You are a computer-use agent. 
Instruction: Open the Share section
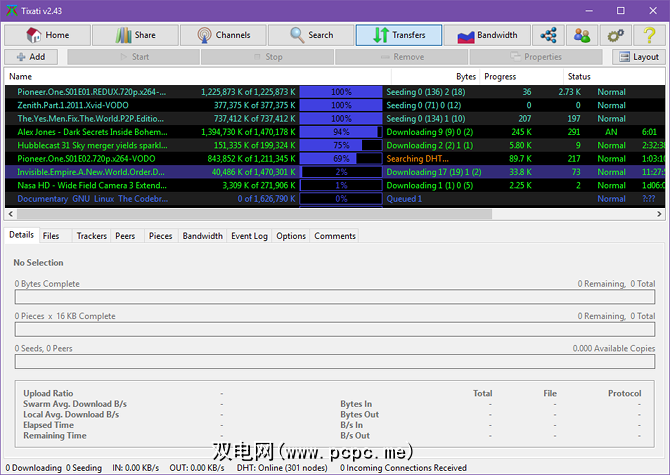click(x=134, y=35)
